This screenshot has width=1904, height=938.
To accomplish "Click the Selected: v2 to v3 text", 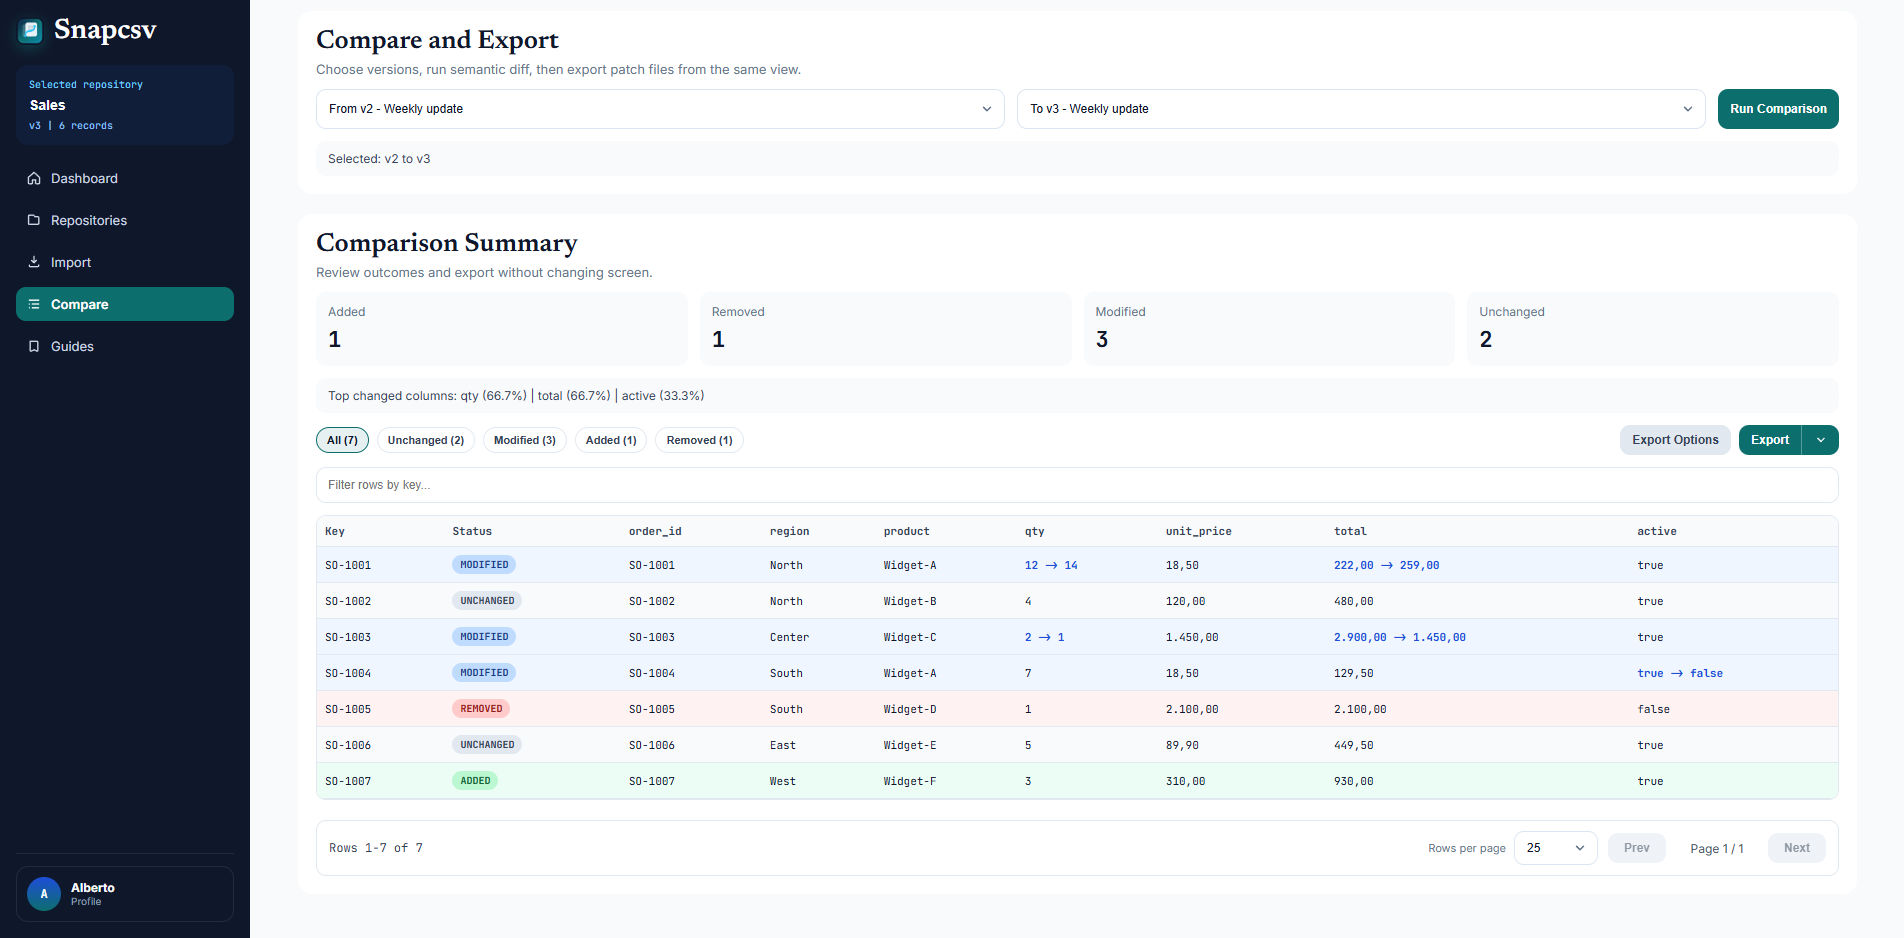I will (379, 159).
